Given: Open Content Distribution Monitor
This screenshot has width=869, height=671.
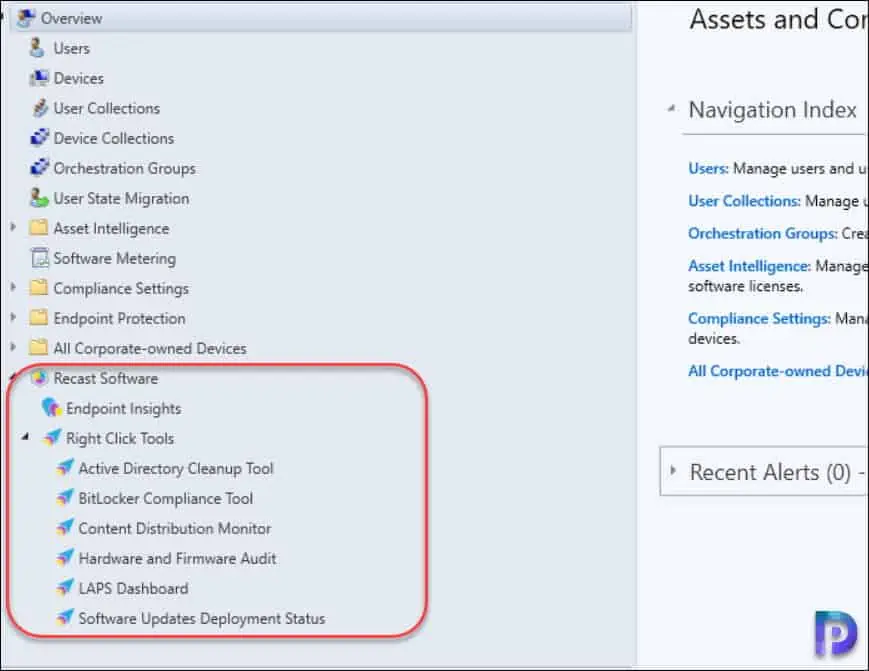Looking at the screenshot, I should (175, 528).
